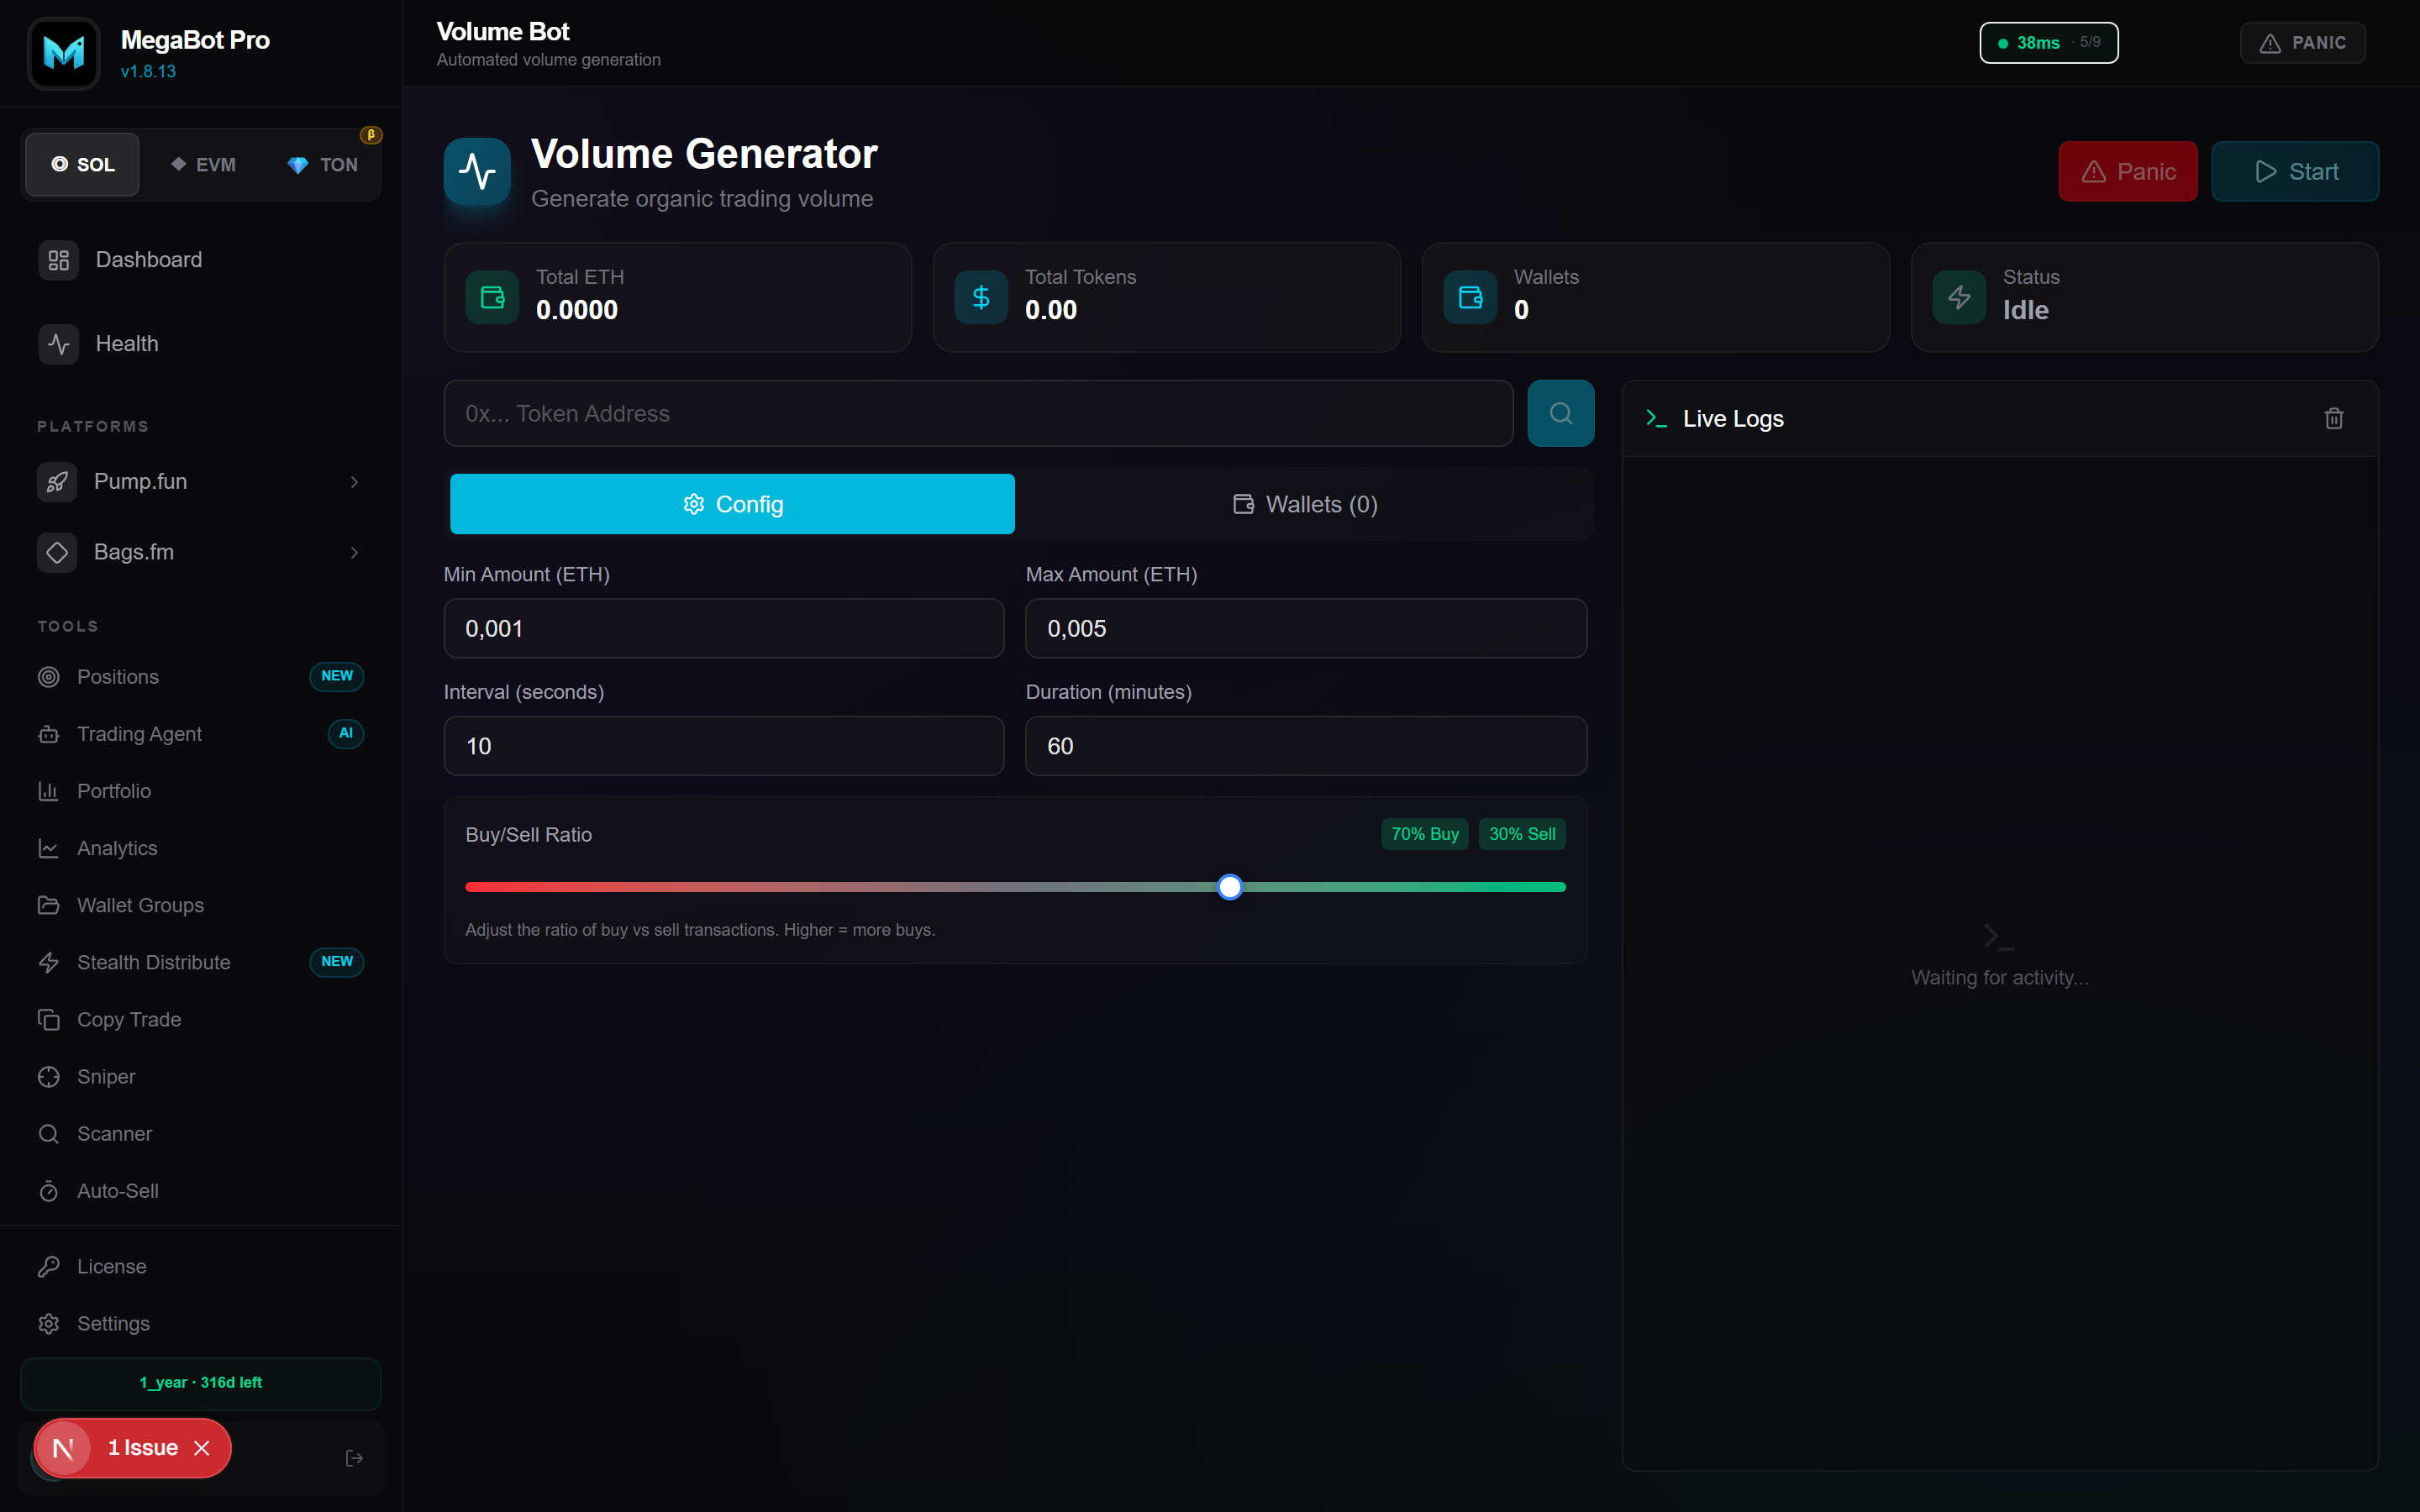Click the Bags.fm diamond icon

57,552
